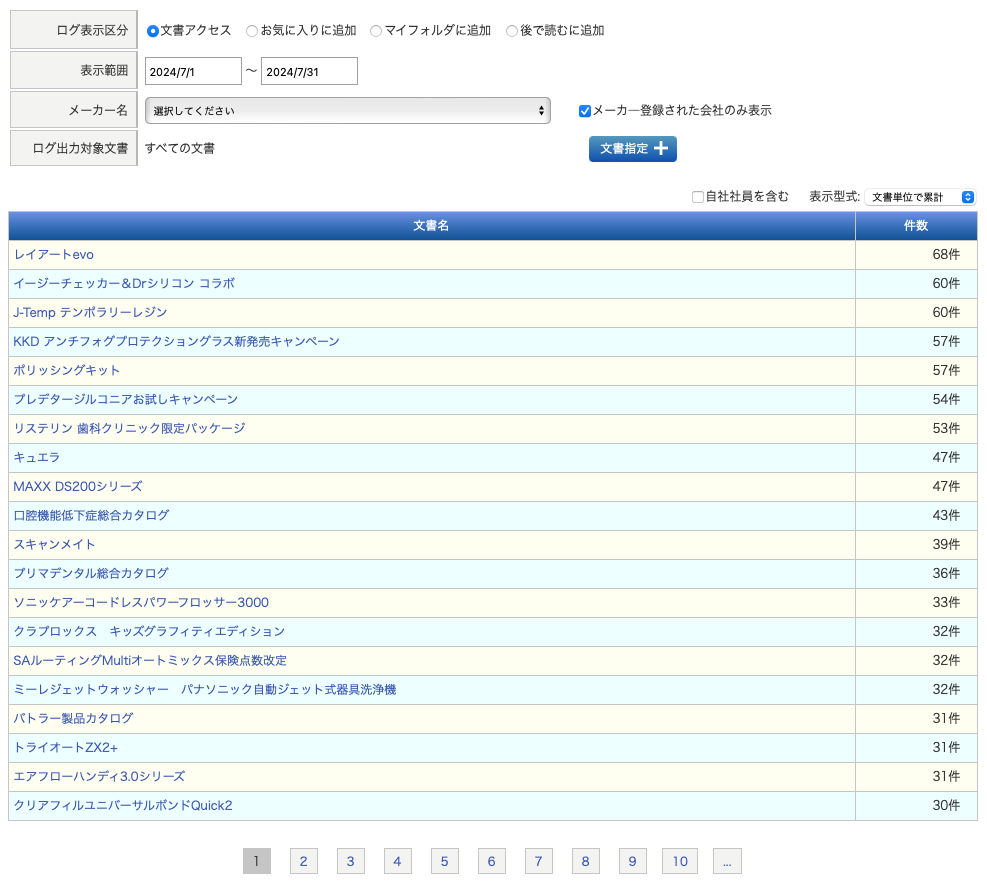Open ミーレジェットウォッシャー パナソニック link
987x892 pixels.
[205, 689]
